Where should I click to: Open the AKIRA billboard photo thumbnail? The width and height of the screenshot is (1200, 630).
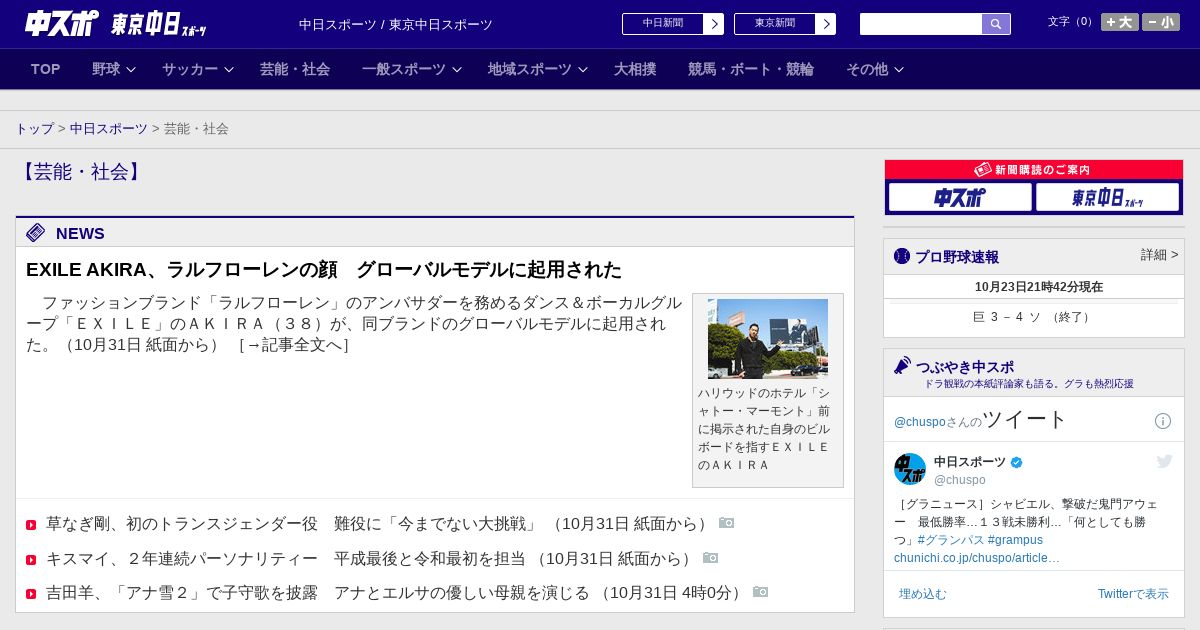[x=768, y=339]
